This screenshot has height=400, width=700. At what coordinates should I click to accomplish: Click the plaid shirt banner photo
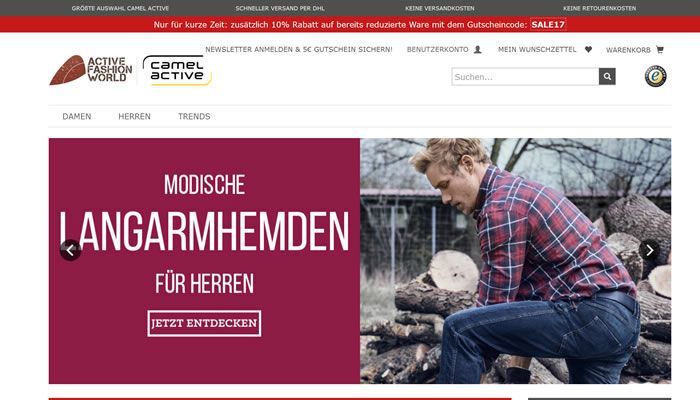tap(515, 261)
